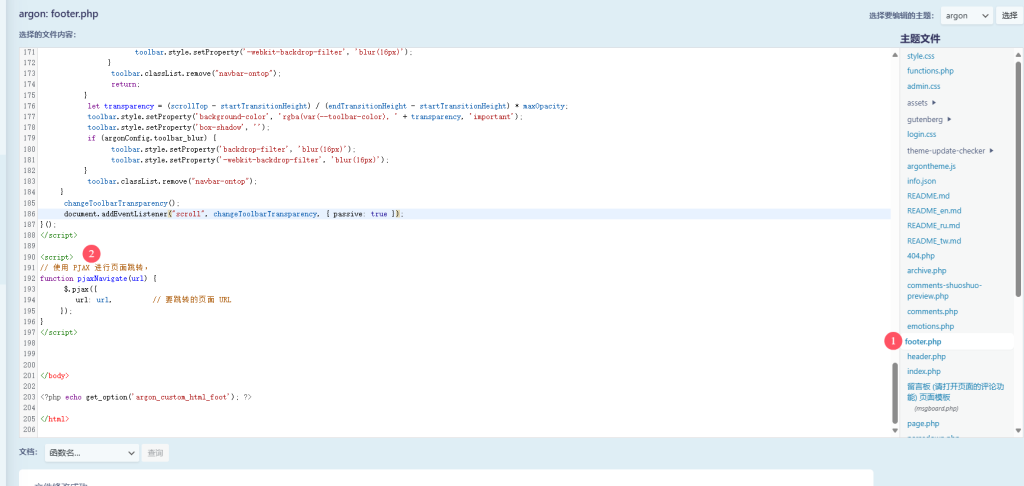1024x486 pixels.
Task: Click line 185 changeToolbarTransparency call
Action: (x=121, y=203)
